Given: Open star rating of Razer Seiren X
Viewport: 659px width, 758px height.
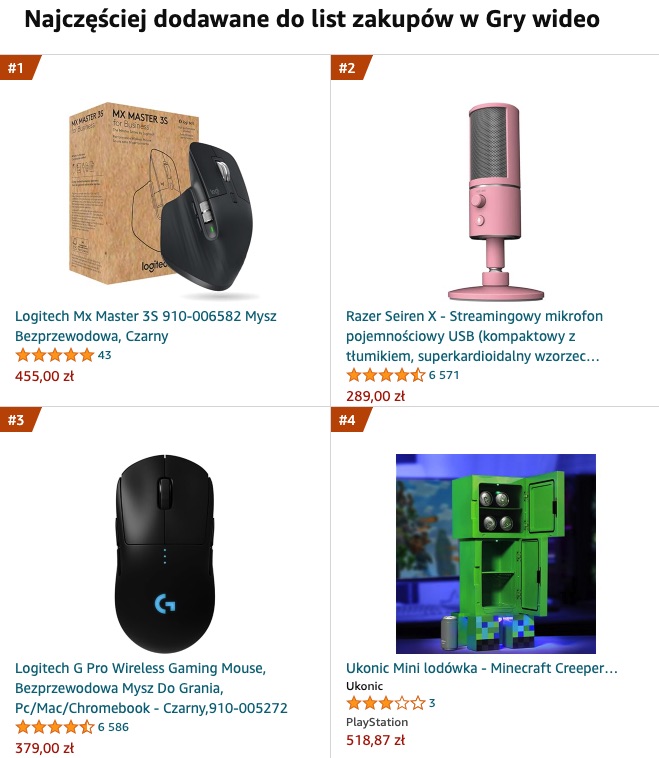Looking at the screenshot, I should coord(385,375).
